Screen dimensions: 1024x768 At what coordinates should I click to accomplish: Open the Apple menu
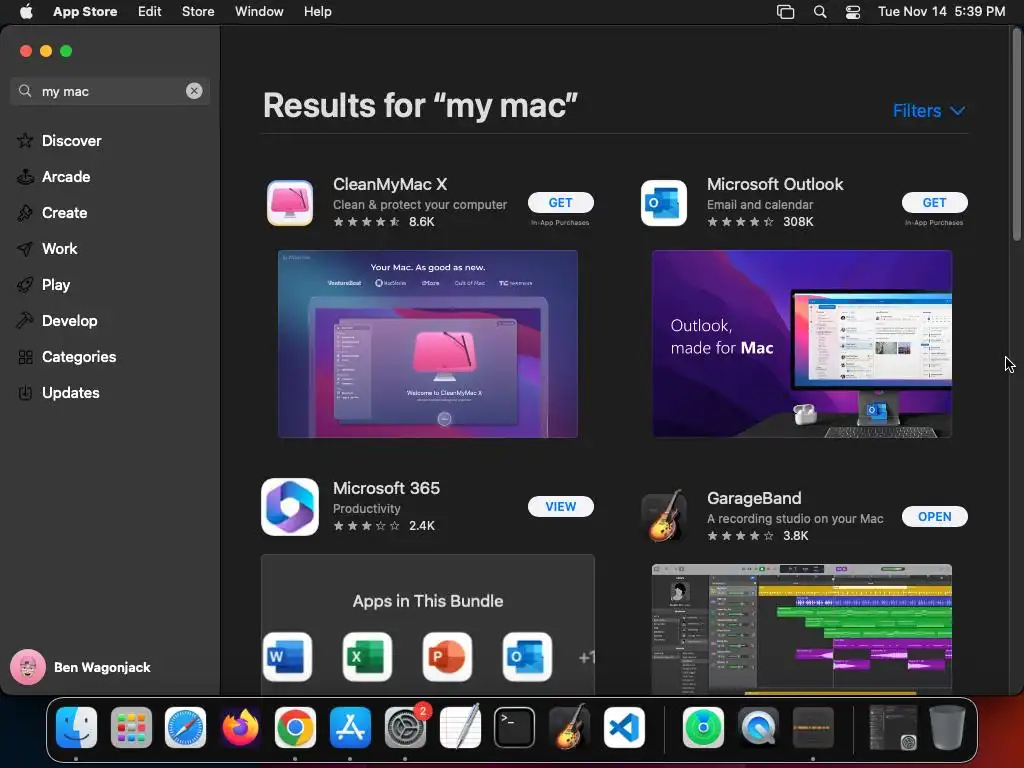coord(26,11)
